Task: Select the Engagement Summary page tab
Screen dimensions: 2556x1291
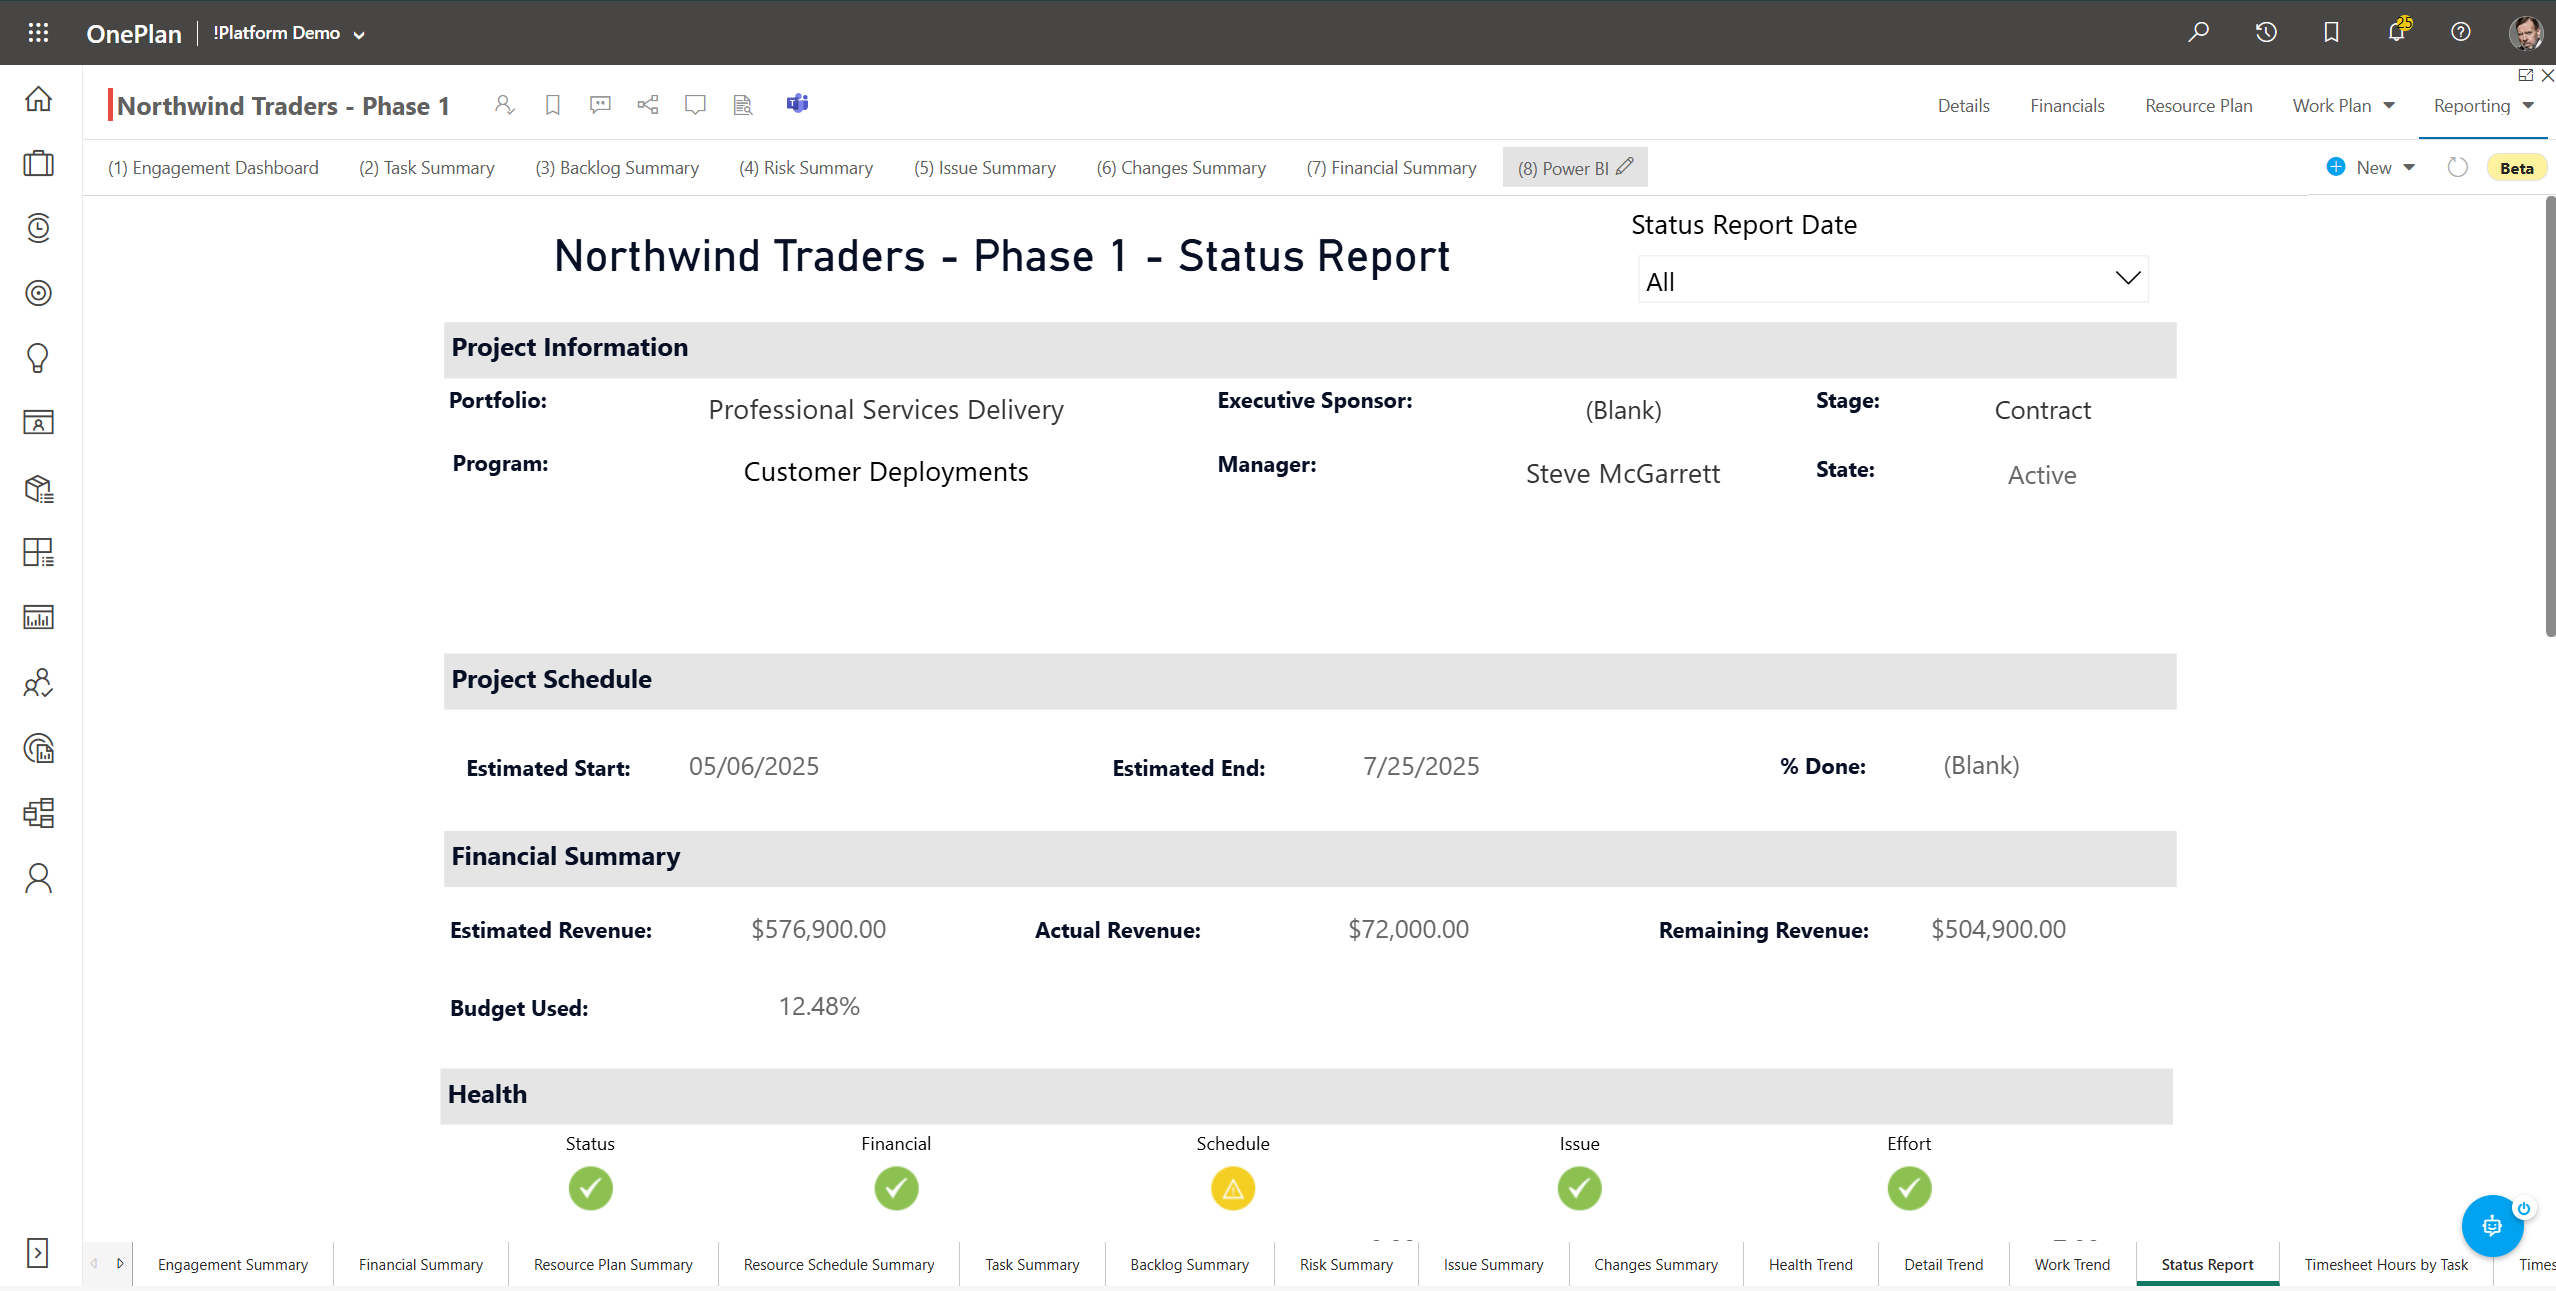Action: coord(233,1264)
